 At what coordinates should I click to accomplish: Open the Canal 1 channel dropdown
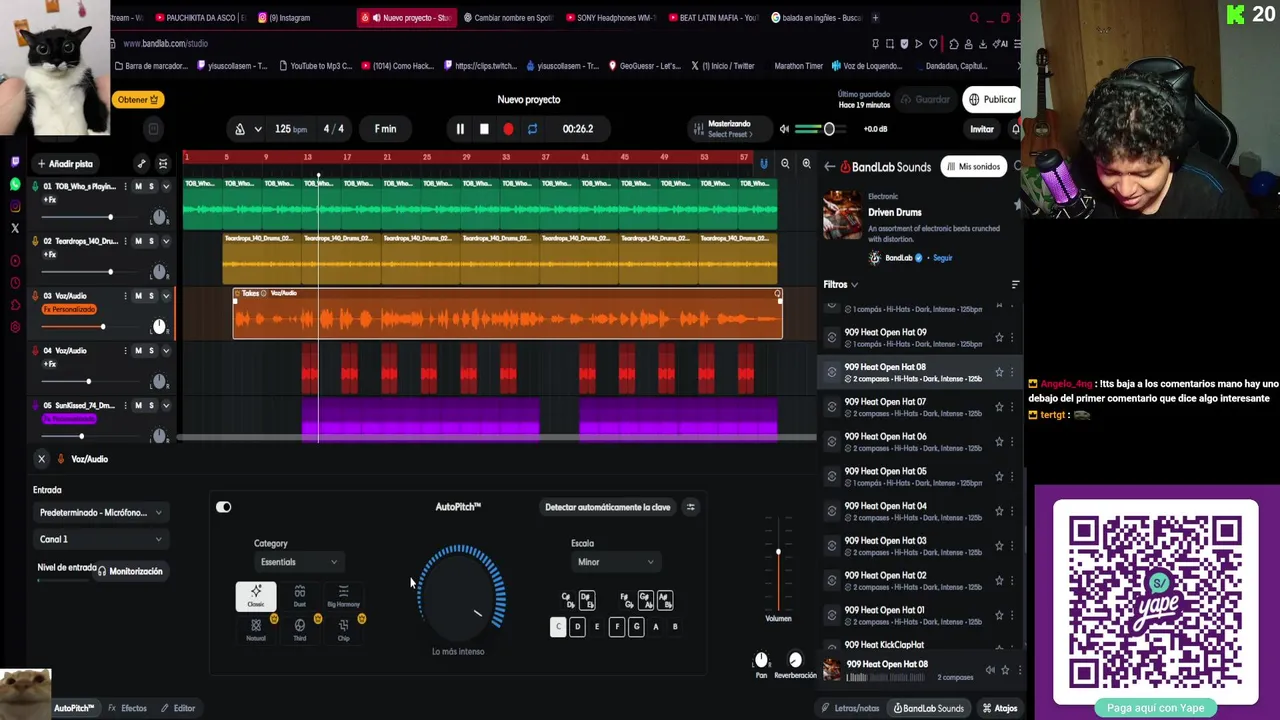tap(100, 540)
